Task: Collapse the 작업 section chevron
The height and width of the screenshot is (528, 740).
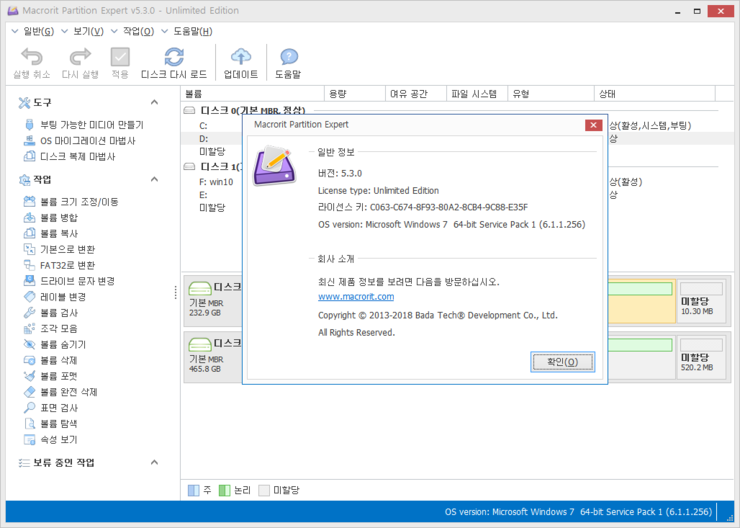Action: click(154, 179)
